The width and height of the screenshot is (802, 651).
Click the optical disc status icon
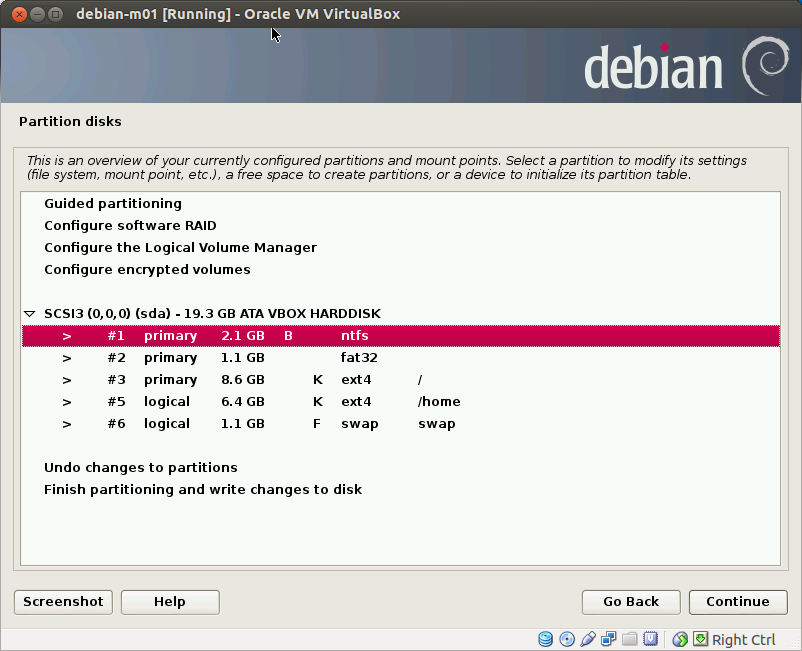[x=567, y=639]
